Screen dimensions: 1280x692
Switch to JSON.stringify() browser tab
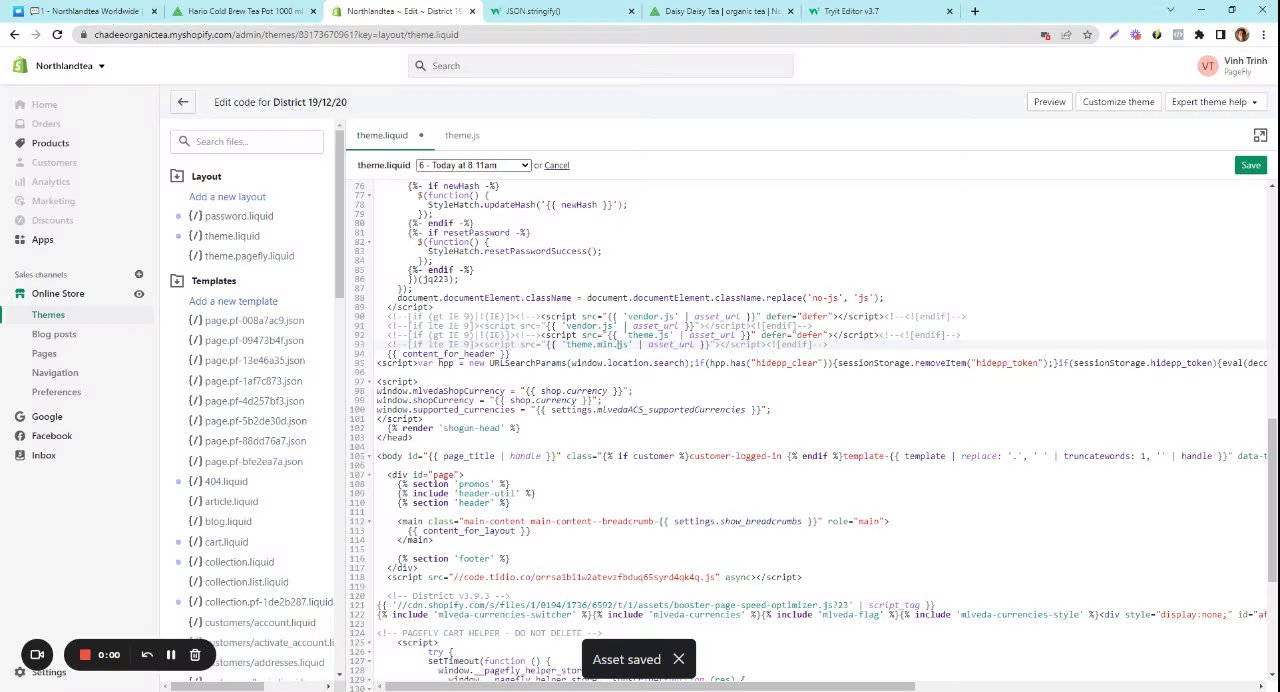pyautogui.click(x=563, y=11)
